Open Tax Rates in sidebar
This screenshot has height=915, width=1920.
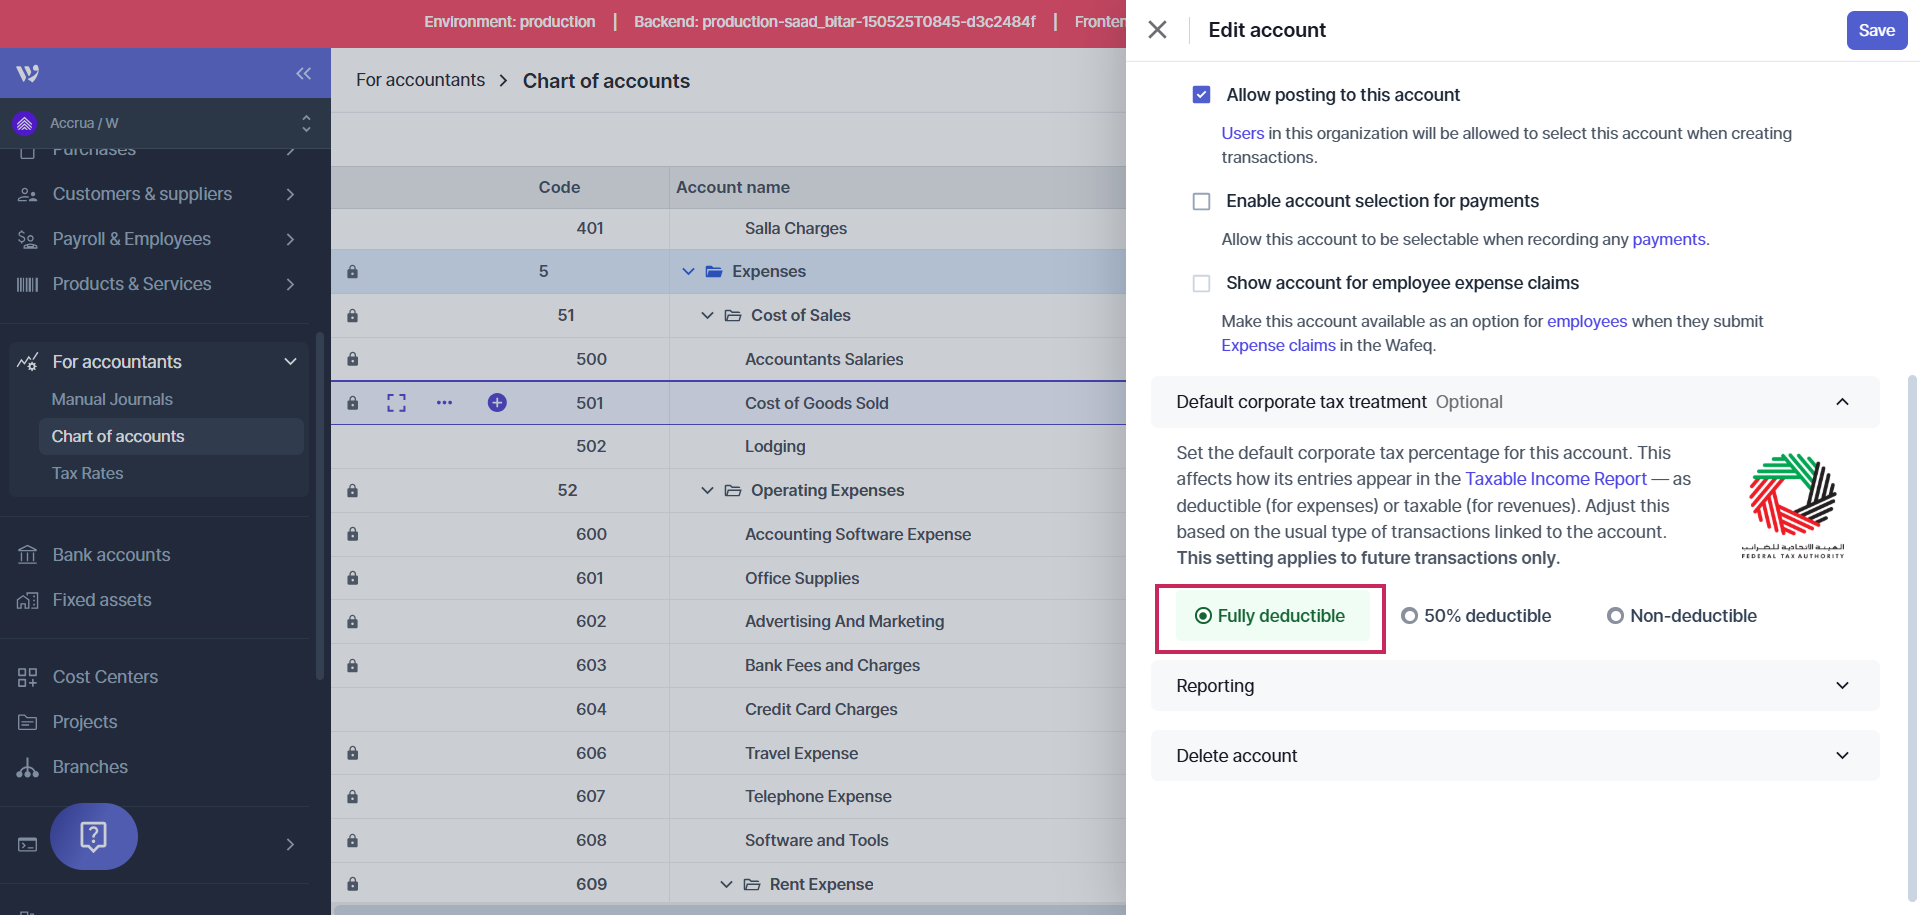tap(88, 473)
